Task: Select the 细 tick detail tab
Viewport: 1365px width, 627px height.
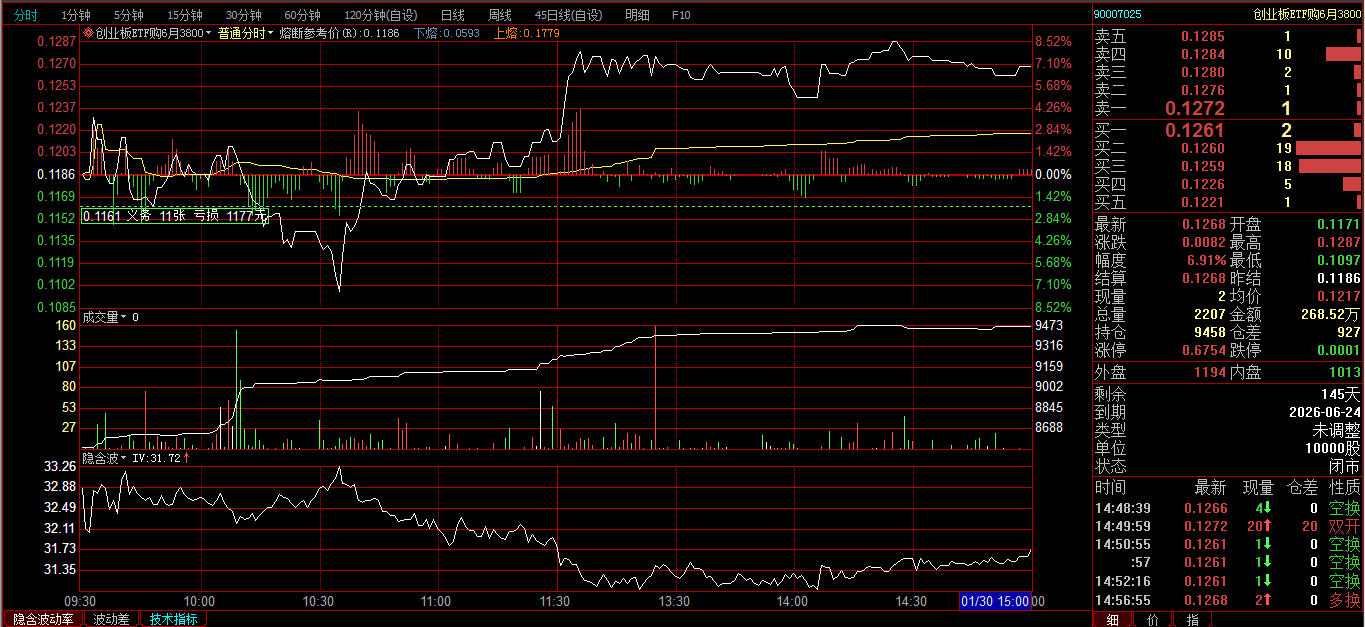Action: coord(1113,620)
